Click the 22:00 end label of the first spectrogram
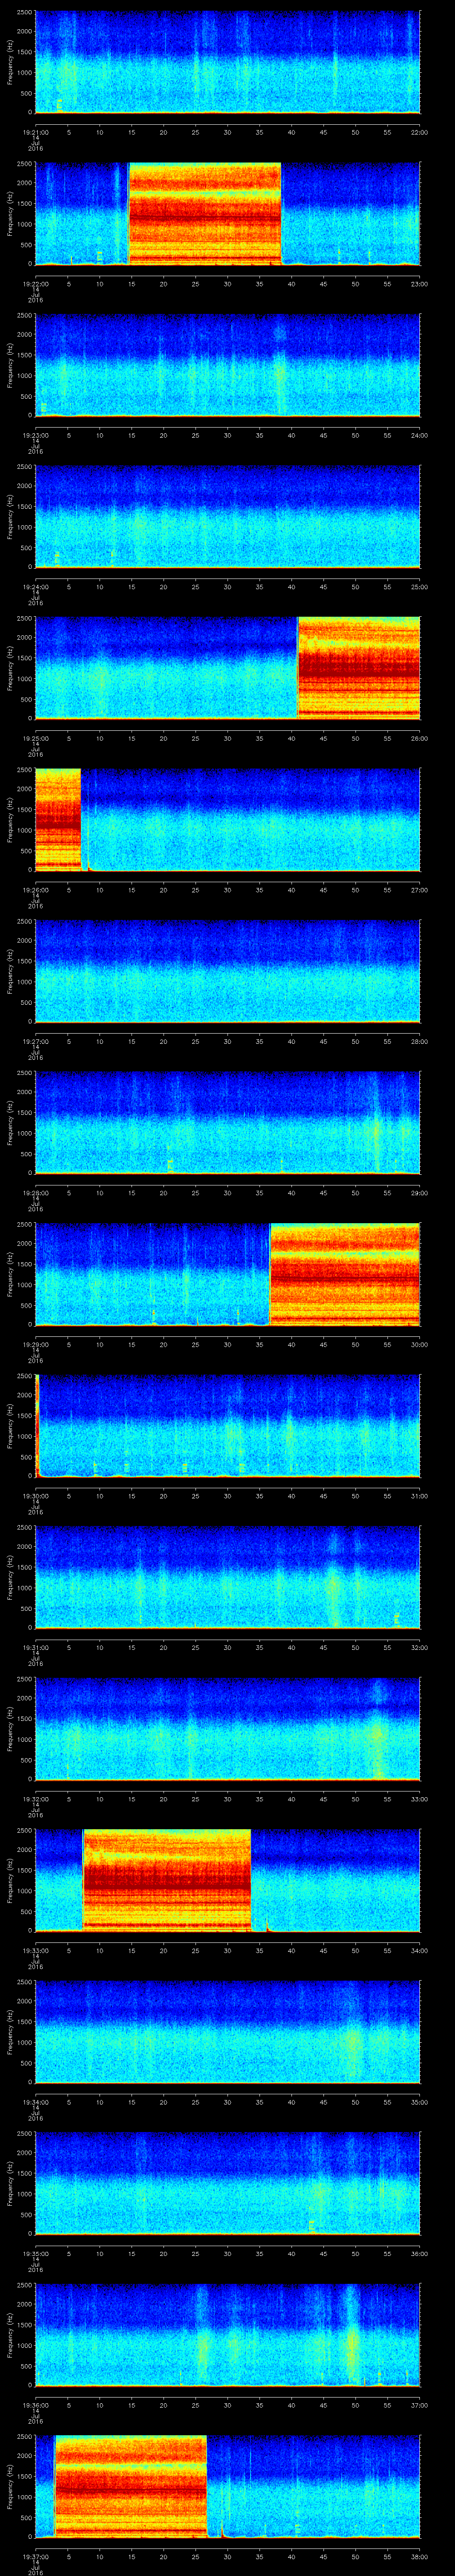This screenshot has height=2576, width=455. (419, 132)
